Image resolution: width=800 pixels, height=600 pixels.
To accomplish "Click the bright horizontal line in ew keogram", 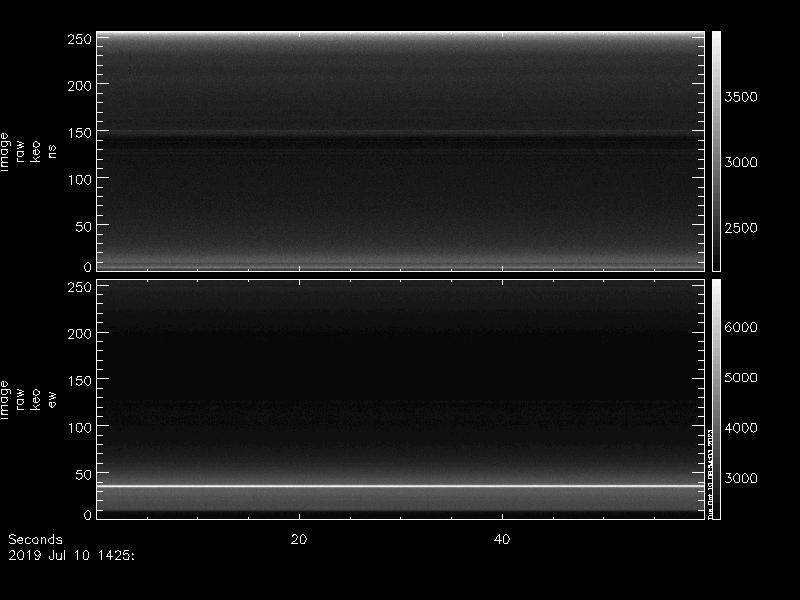I will [x=401, y=486].
